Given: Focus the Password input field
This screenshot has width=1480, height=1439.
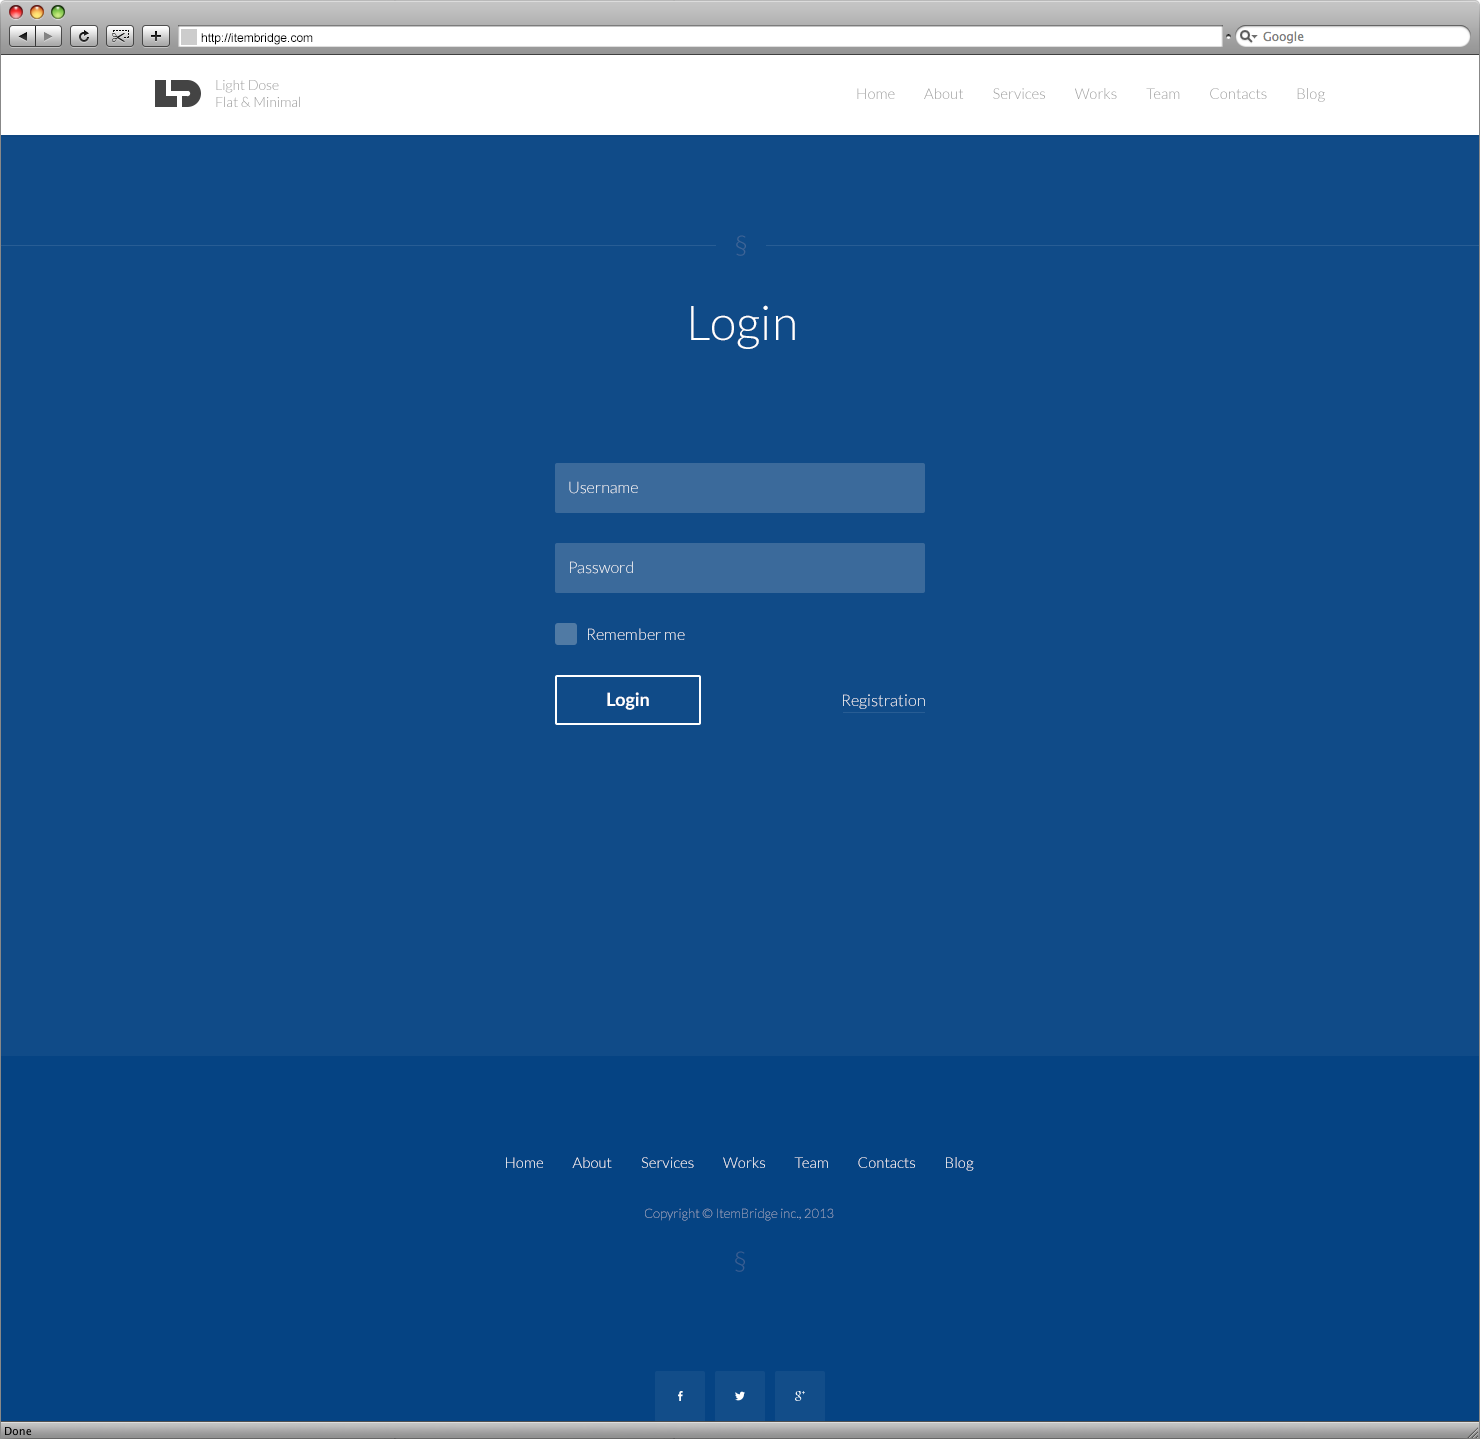Looking at the screenshot, I should [x=740, y=568].
